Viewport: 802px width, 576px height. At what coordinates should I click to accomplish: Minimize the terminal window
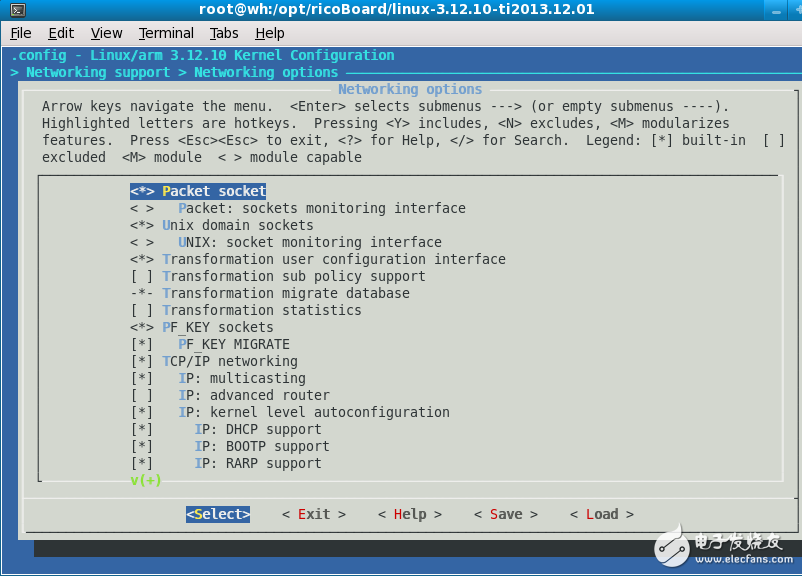click(776, 10)
